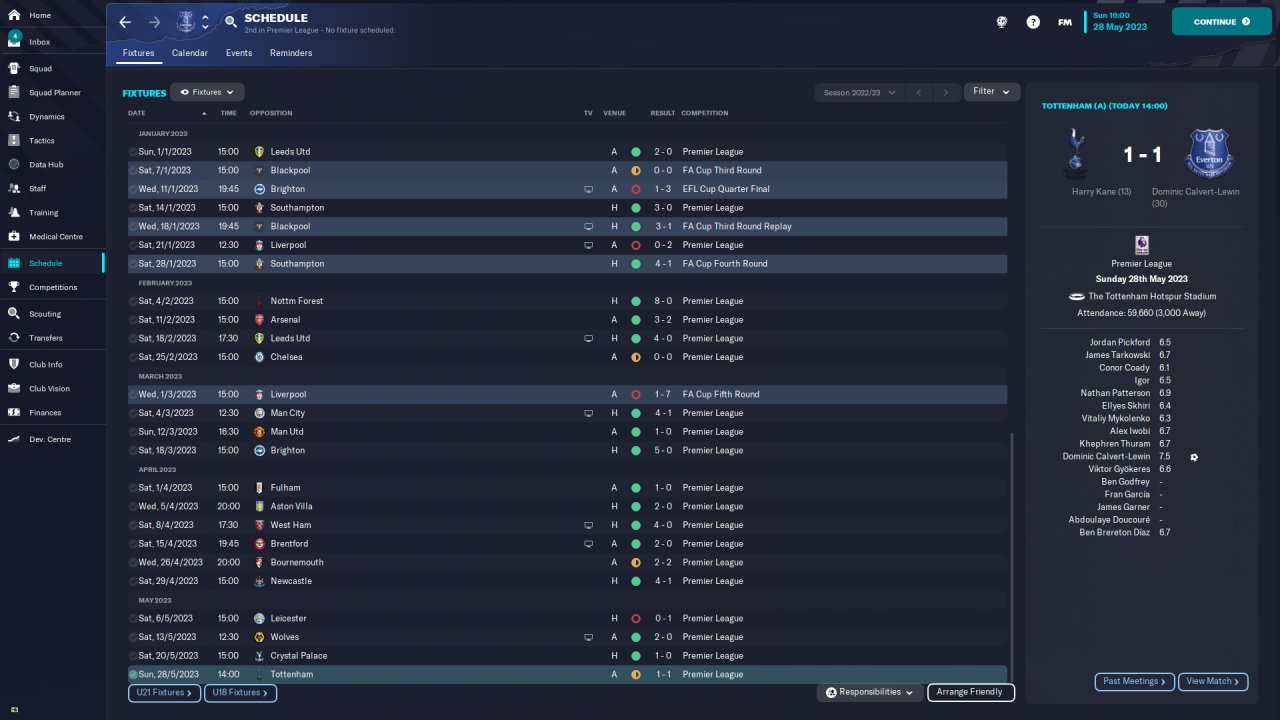Open the Tactics board icon
This screenshot has height=720, width=1280.
14,141
